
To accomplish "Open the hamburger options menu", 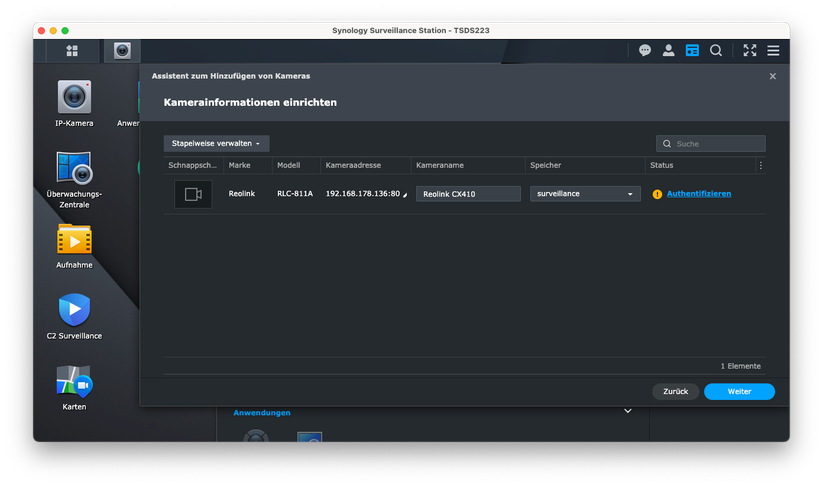I will (773, 50).
